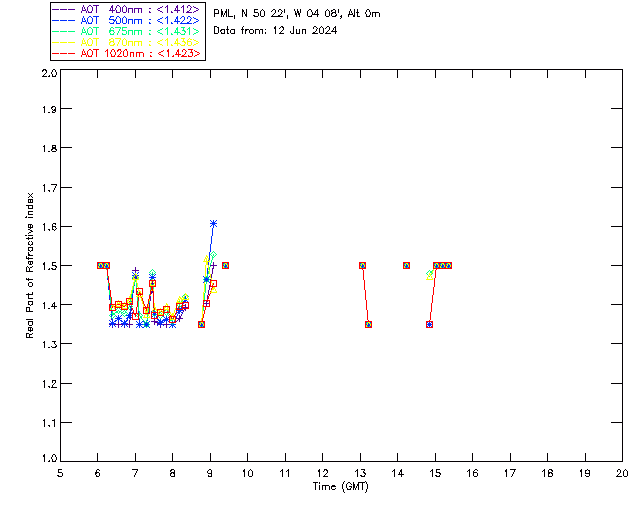Screen dimensions: 640x512
Task: Click the blue asterisk peak marker near 1.6
Action: 213,223
